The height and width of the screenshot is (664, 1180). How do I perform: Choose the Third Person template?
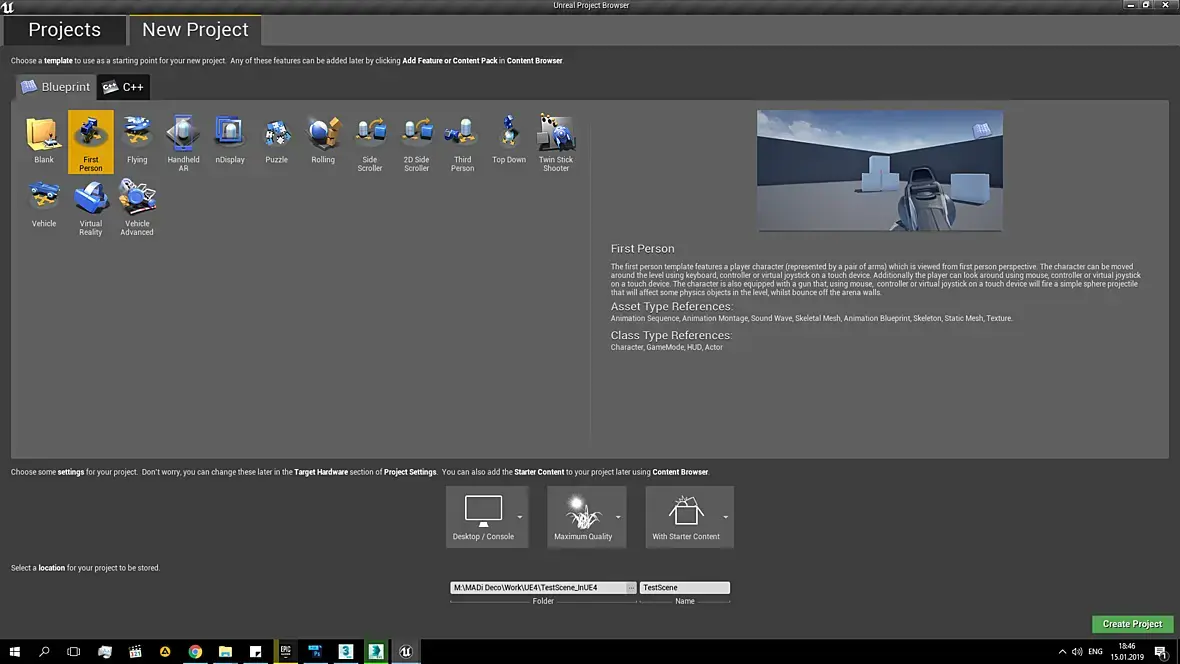(x=462, y=142)
